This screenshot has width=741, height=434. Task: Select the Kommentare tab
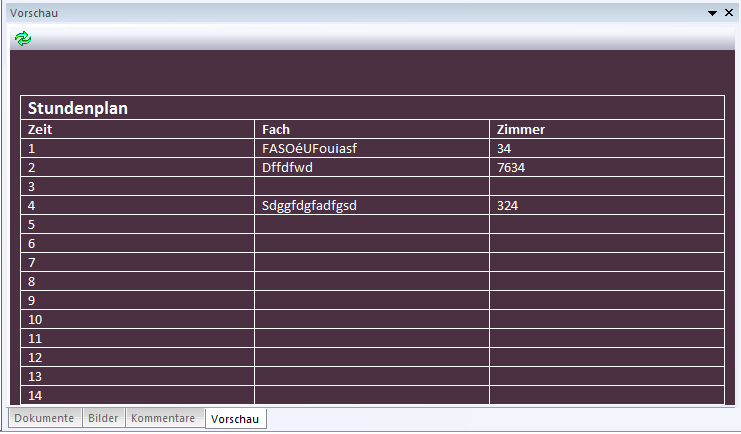[x=163, y=418]
